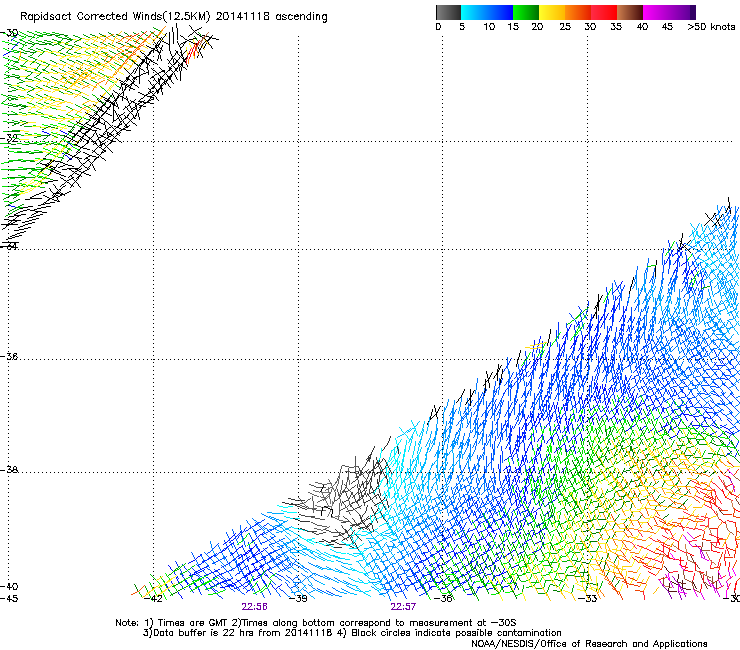Click the brown 35-40 knots legend segment

click(630, 12)
